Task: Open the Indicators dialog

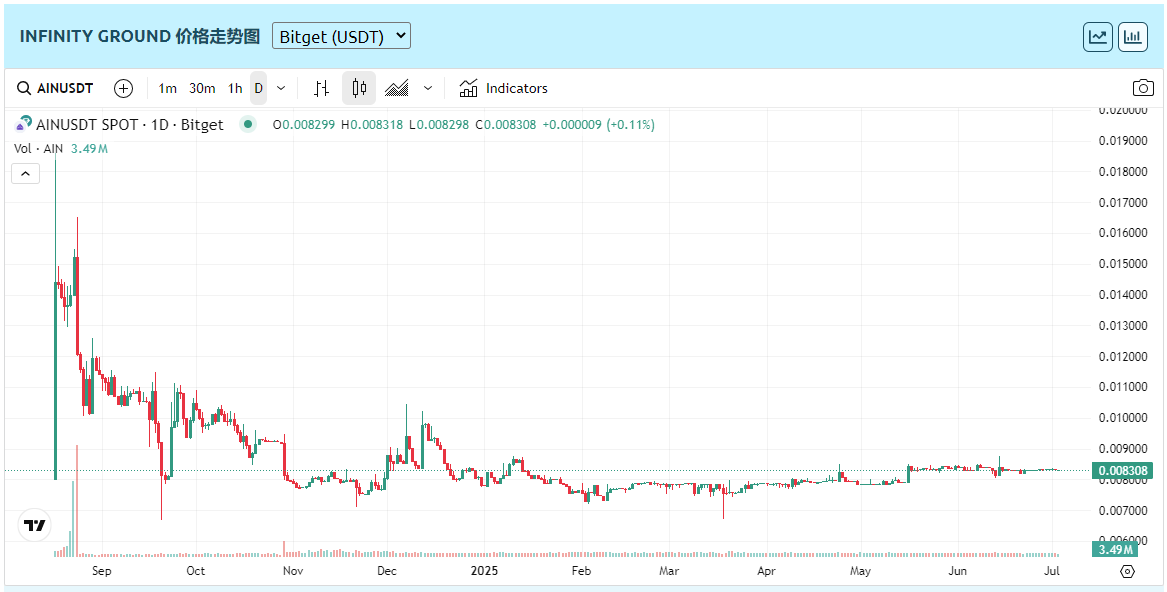Action: (x=503, y=88)
